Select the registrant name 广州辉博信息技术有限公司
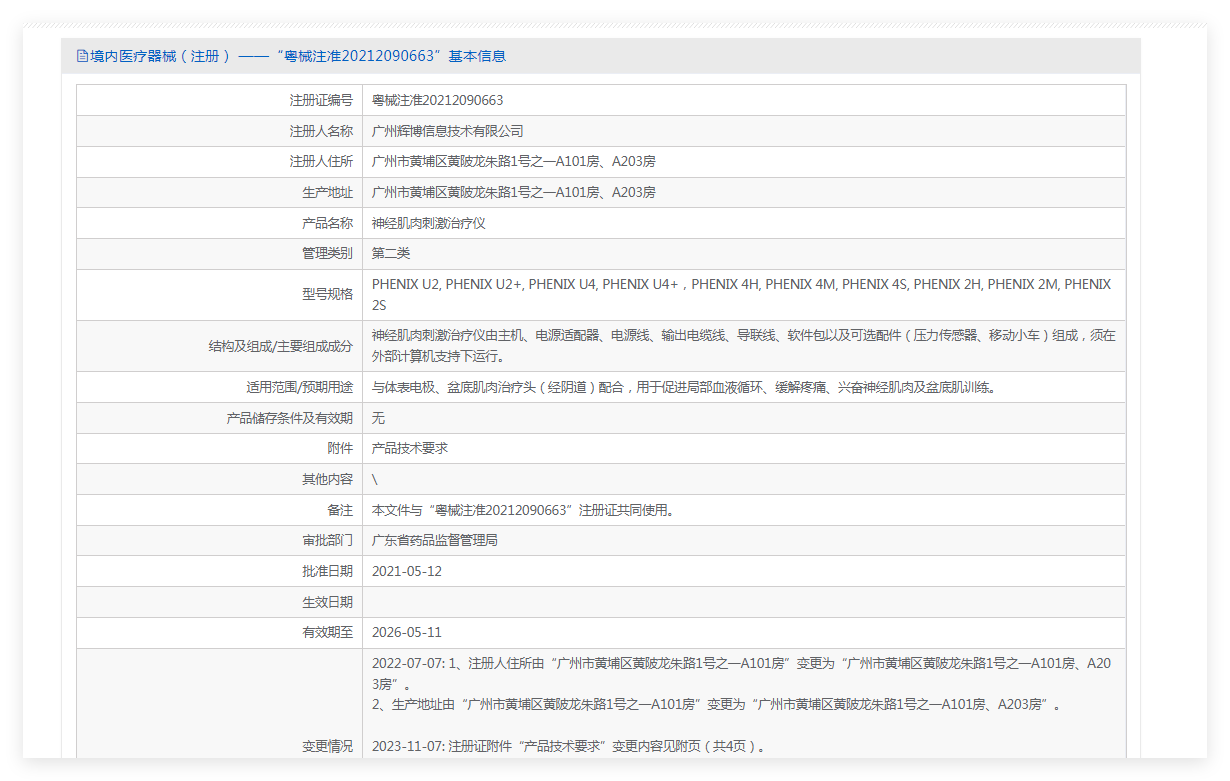 [447, 131]
